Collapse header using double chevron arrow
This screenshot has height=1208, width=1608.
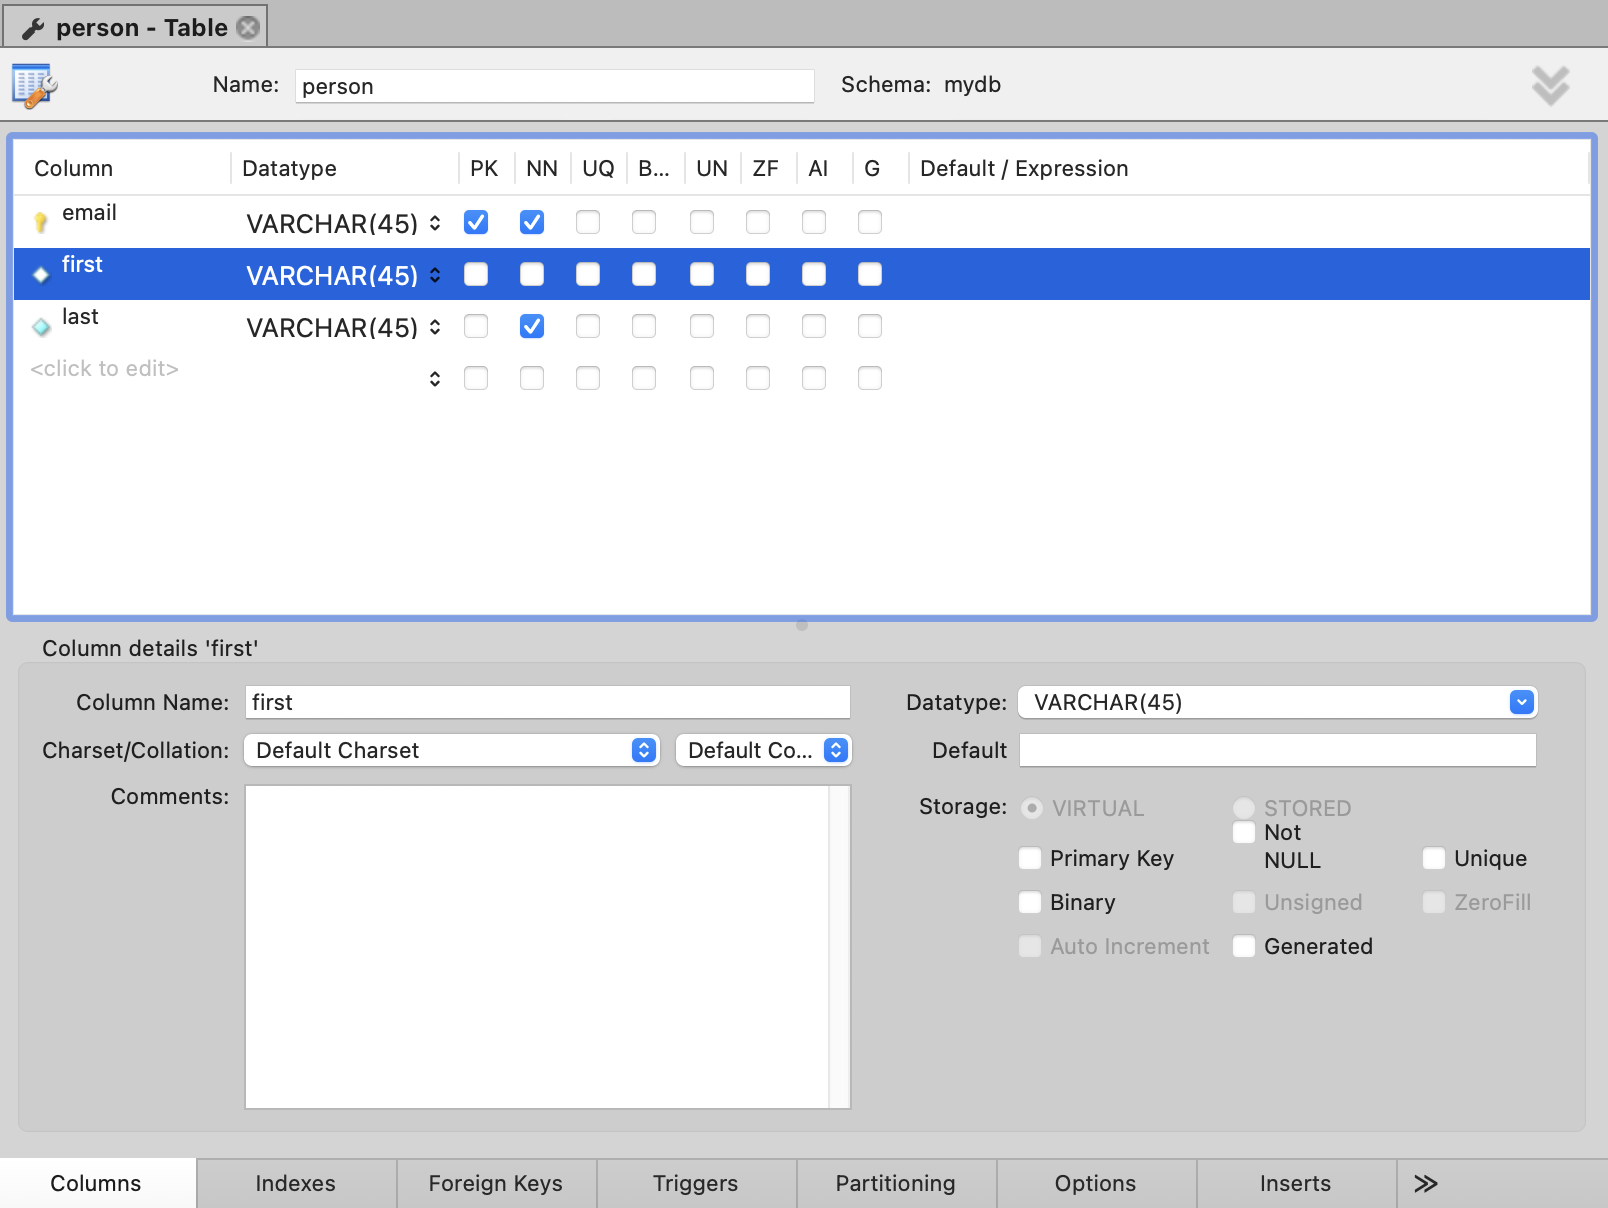[1550, 86]
